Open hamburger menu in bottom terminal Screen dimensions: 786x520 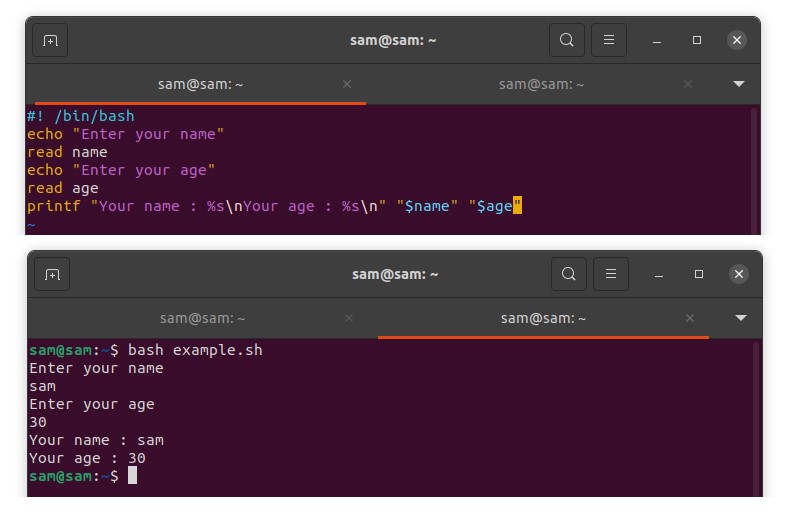611,274
